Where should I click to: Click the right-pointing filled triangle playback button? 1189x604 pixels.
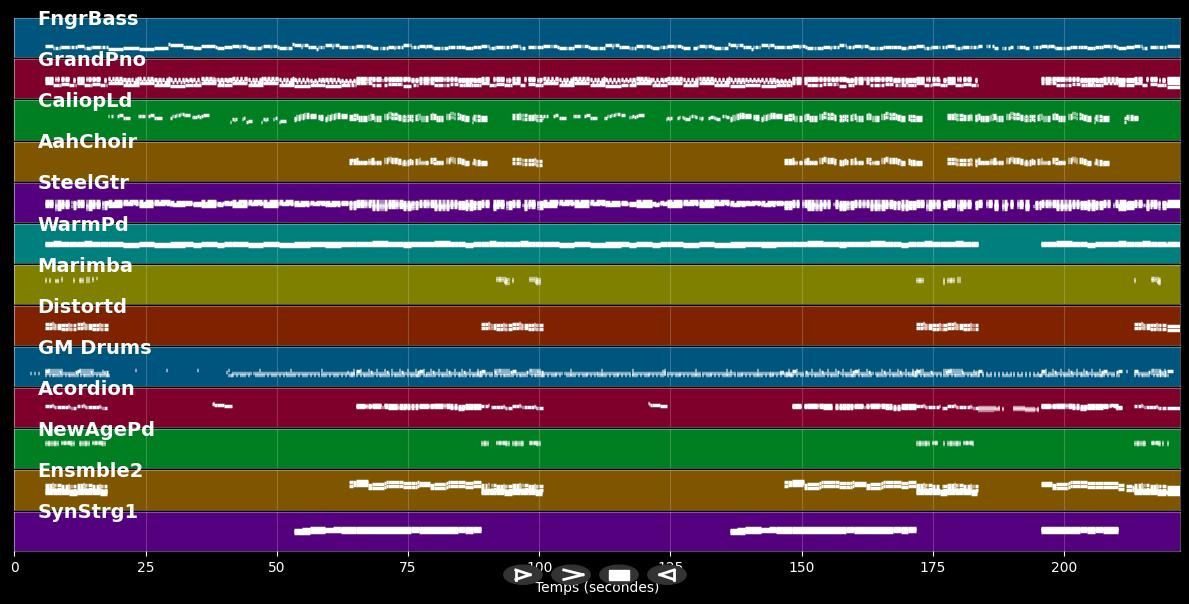click(x=522, y=575)
